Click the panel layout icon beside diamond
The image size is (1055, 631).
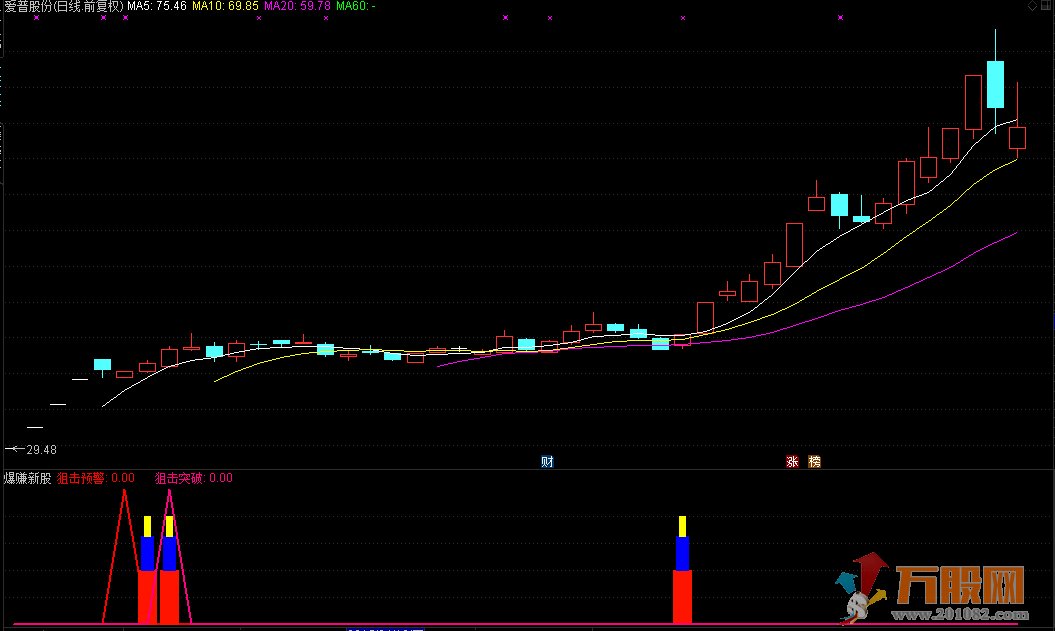click(1047, 5)
